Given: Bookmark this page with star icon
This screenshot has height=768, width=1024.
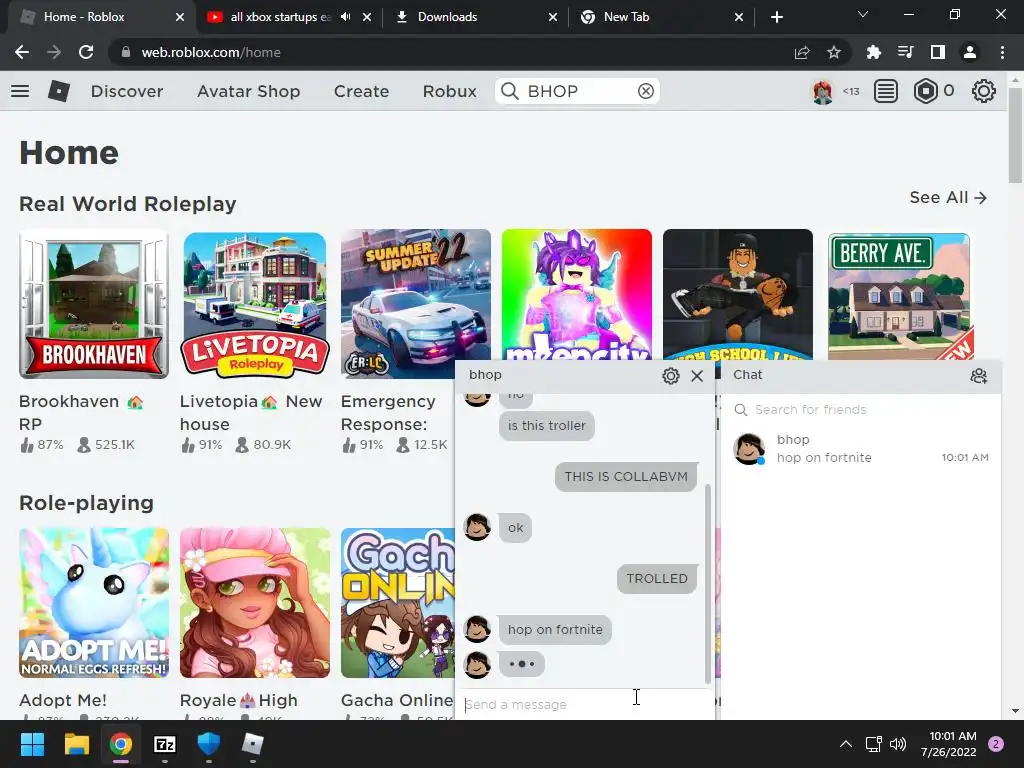Looking at the screenshot, I should 834,52.
